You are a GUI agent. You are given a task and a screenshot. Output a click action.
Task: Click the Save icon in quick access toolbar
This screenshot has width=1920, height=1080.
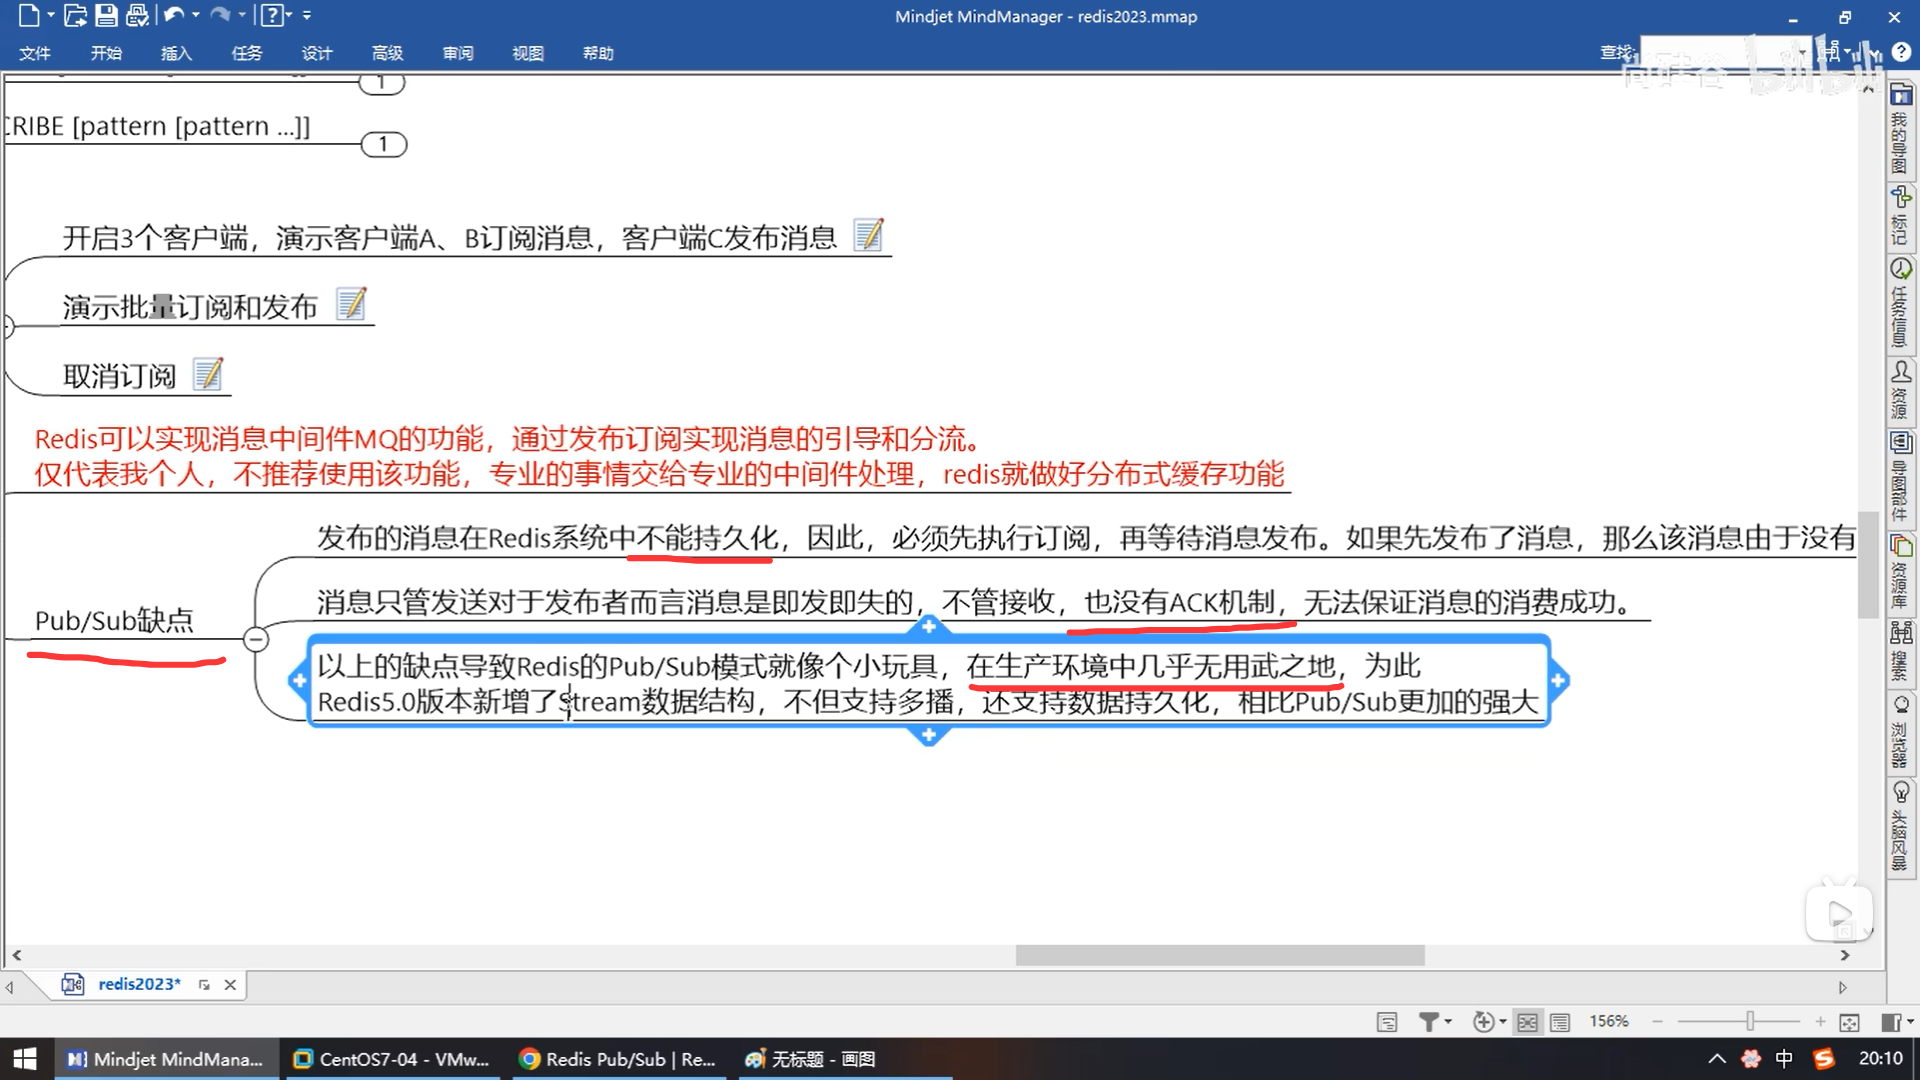click(107, 15)
